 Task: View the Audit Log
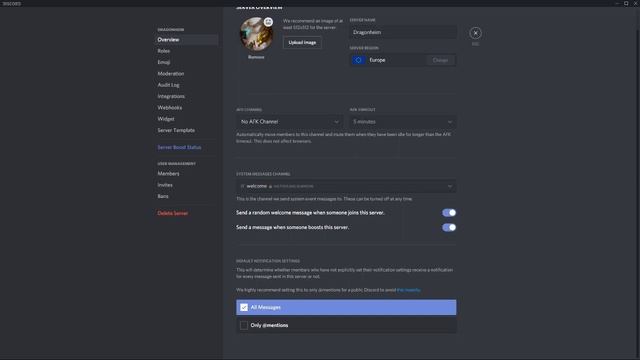[168, 85]
